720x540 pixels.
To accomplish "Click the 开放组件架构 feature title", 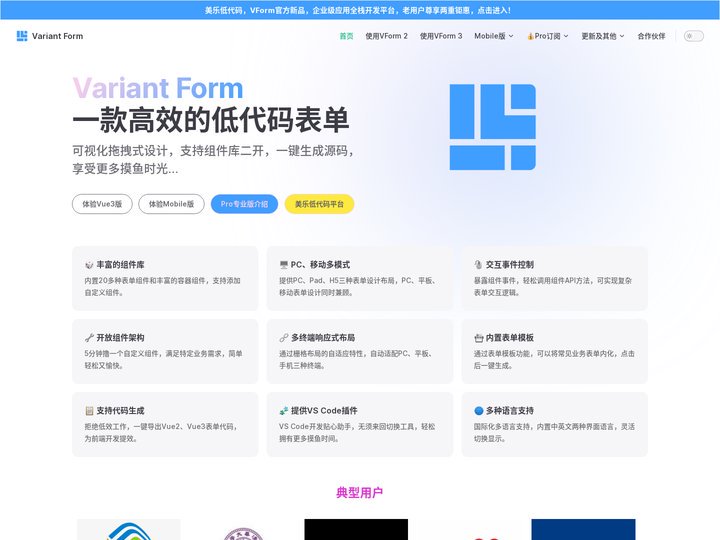I will pyautogui.click(x=120, y=338).
